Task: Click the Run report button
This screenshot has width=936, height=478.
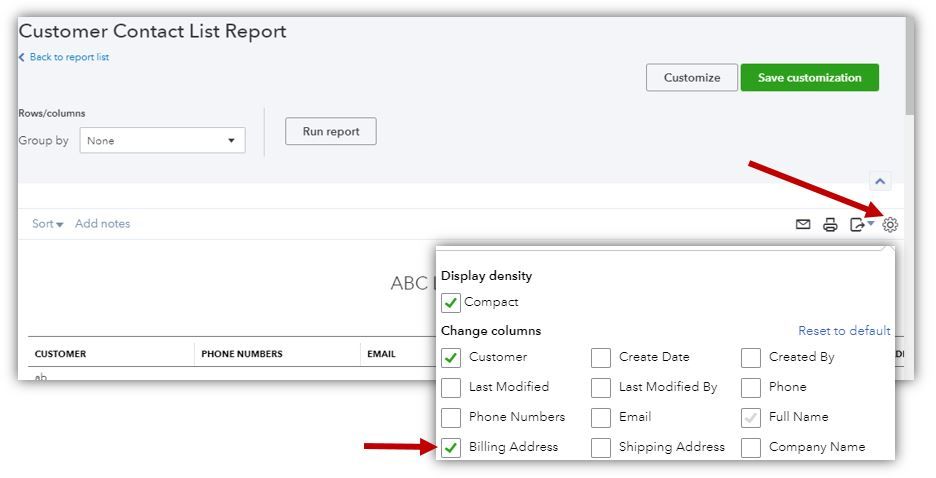Action: (331, 132)
